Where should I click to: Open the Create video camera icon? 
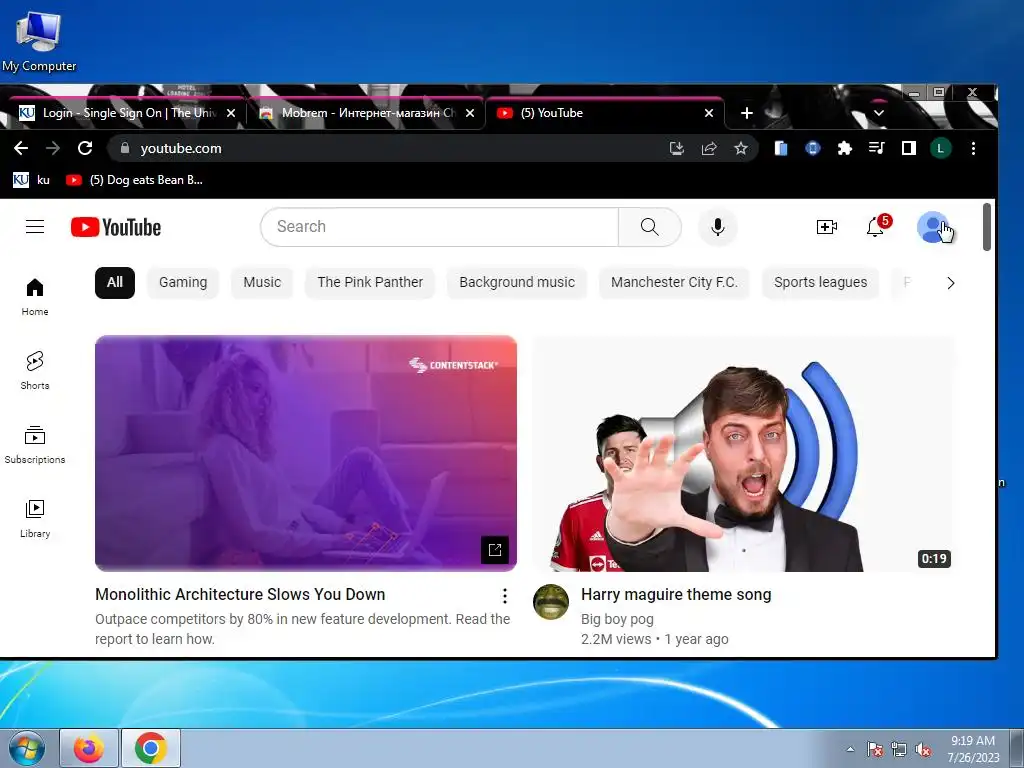pos(827,227)
